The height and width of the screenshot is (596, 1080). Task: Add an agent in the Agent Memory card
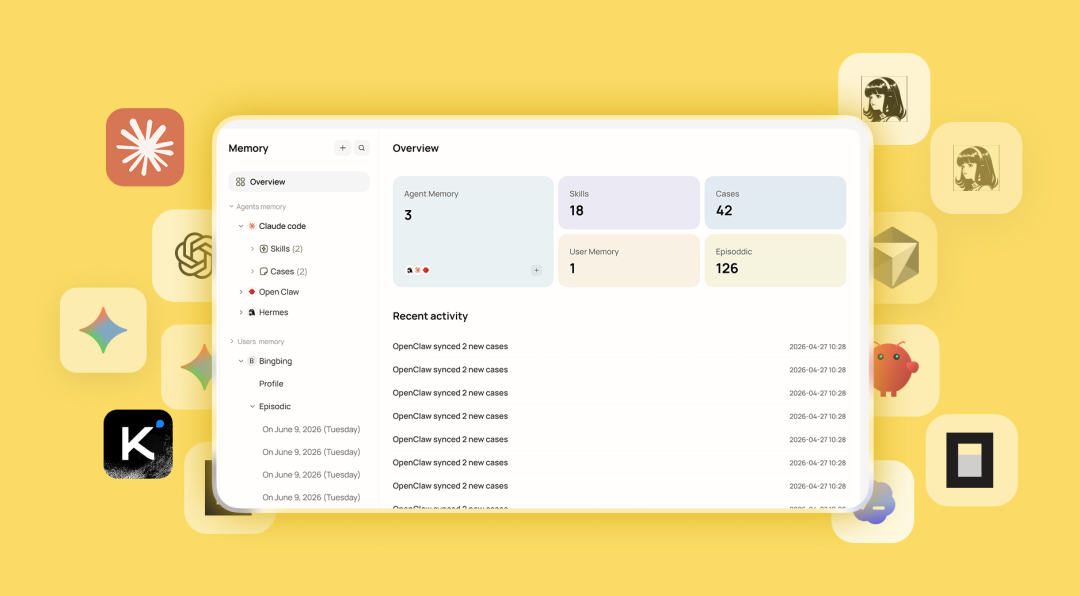[537, 271]
